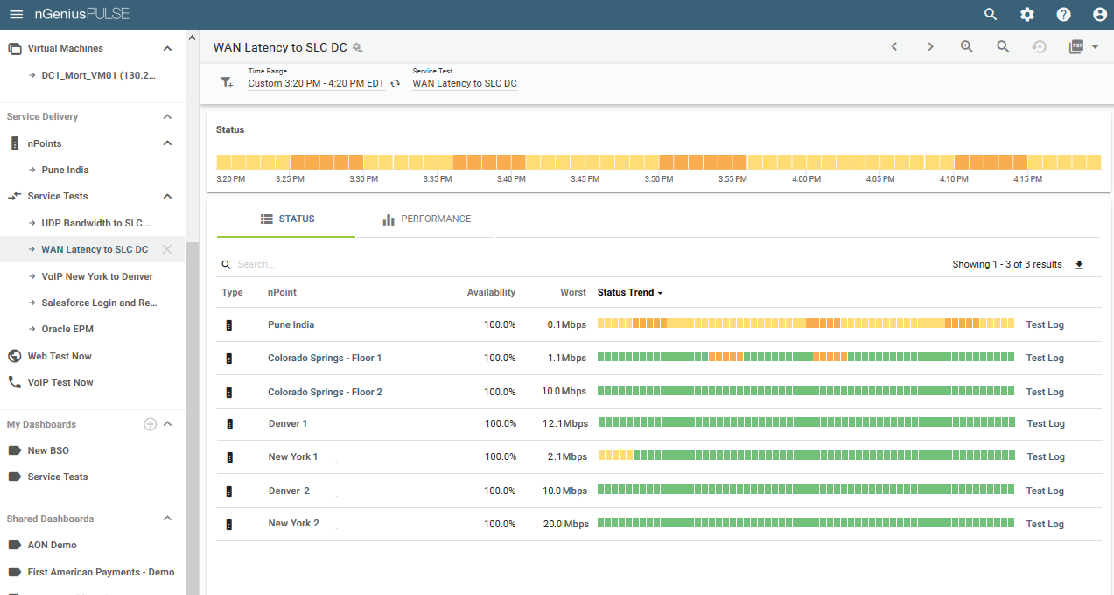Screen dimensions: 1114x595
Task: Open the help question mark icon
Action: point(1063,14)
